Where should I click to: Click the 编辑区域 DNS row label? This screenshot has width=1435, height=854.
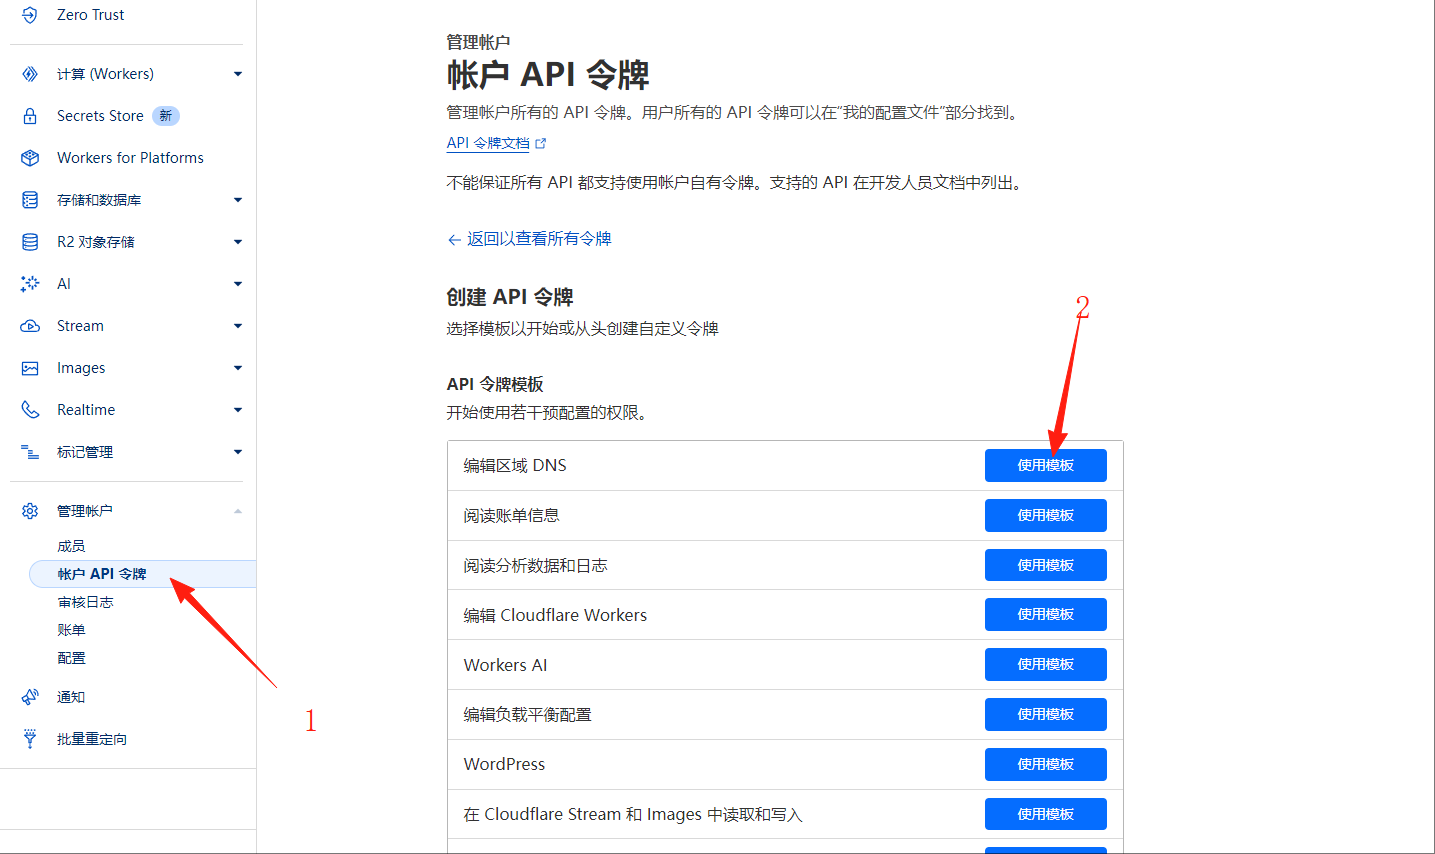point(515,465)
